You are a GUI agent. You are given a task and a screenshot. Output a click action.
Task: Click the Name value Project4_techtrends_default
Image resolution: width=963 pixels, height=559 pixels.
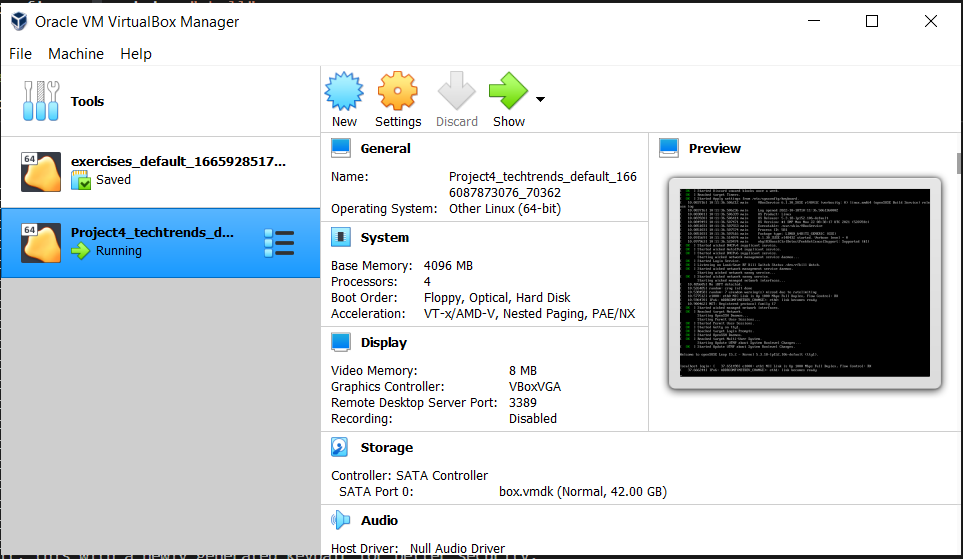pos(542,185)
